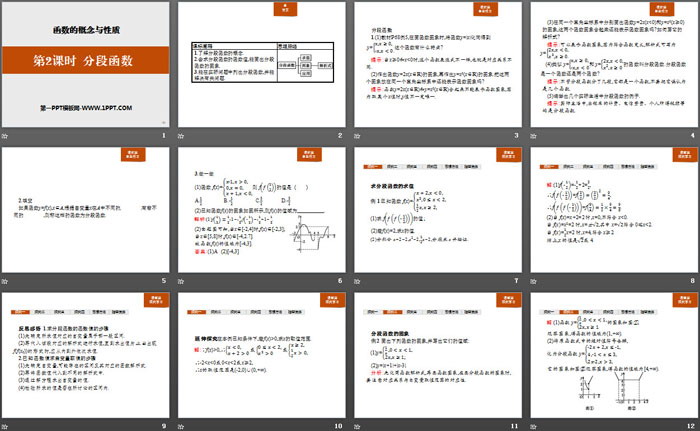
Task: Select slide 6 thumbnail with wave graph
Action: click(x=262, y=210)
